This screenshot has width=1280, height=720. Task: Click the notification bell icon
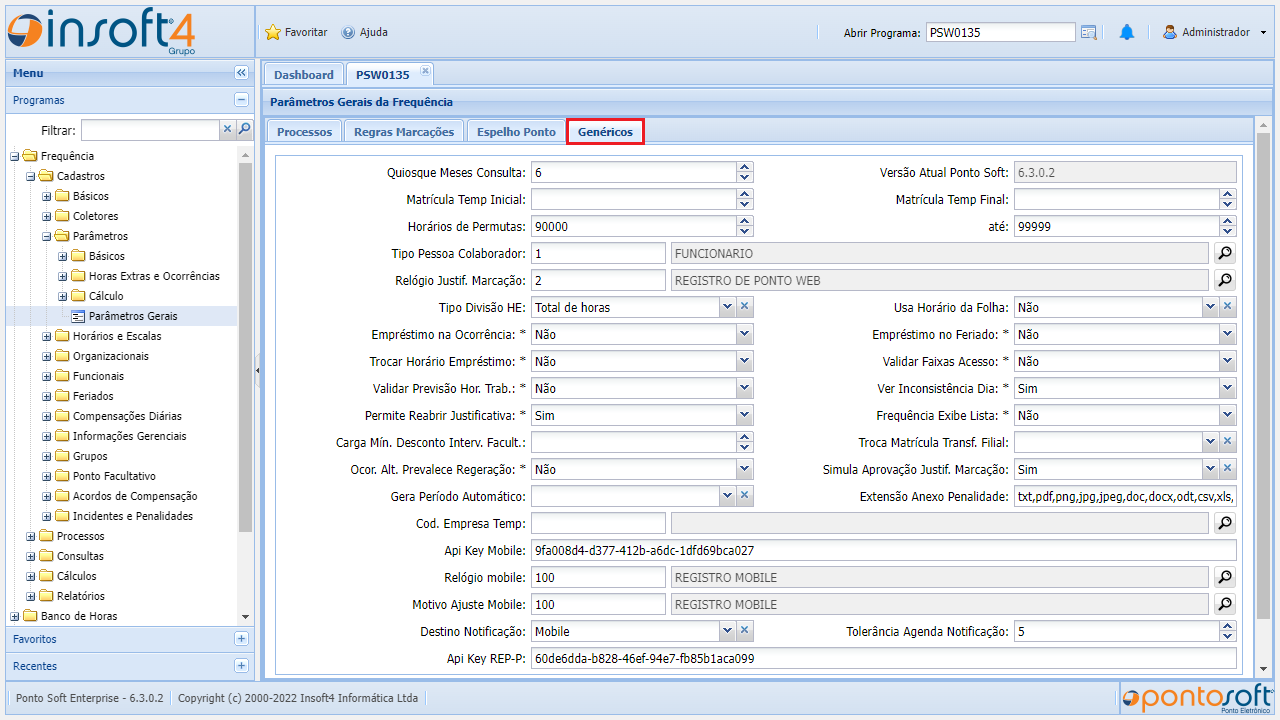pos(1127,32)
